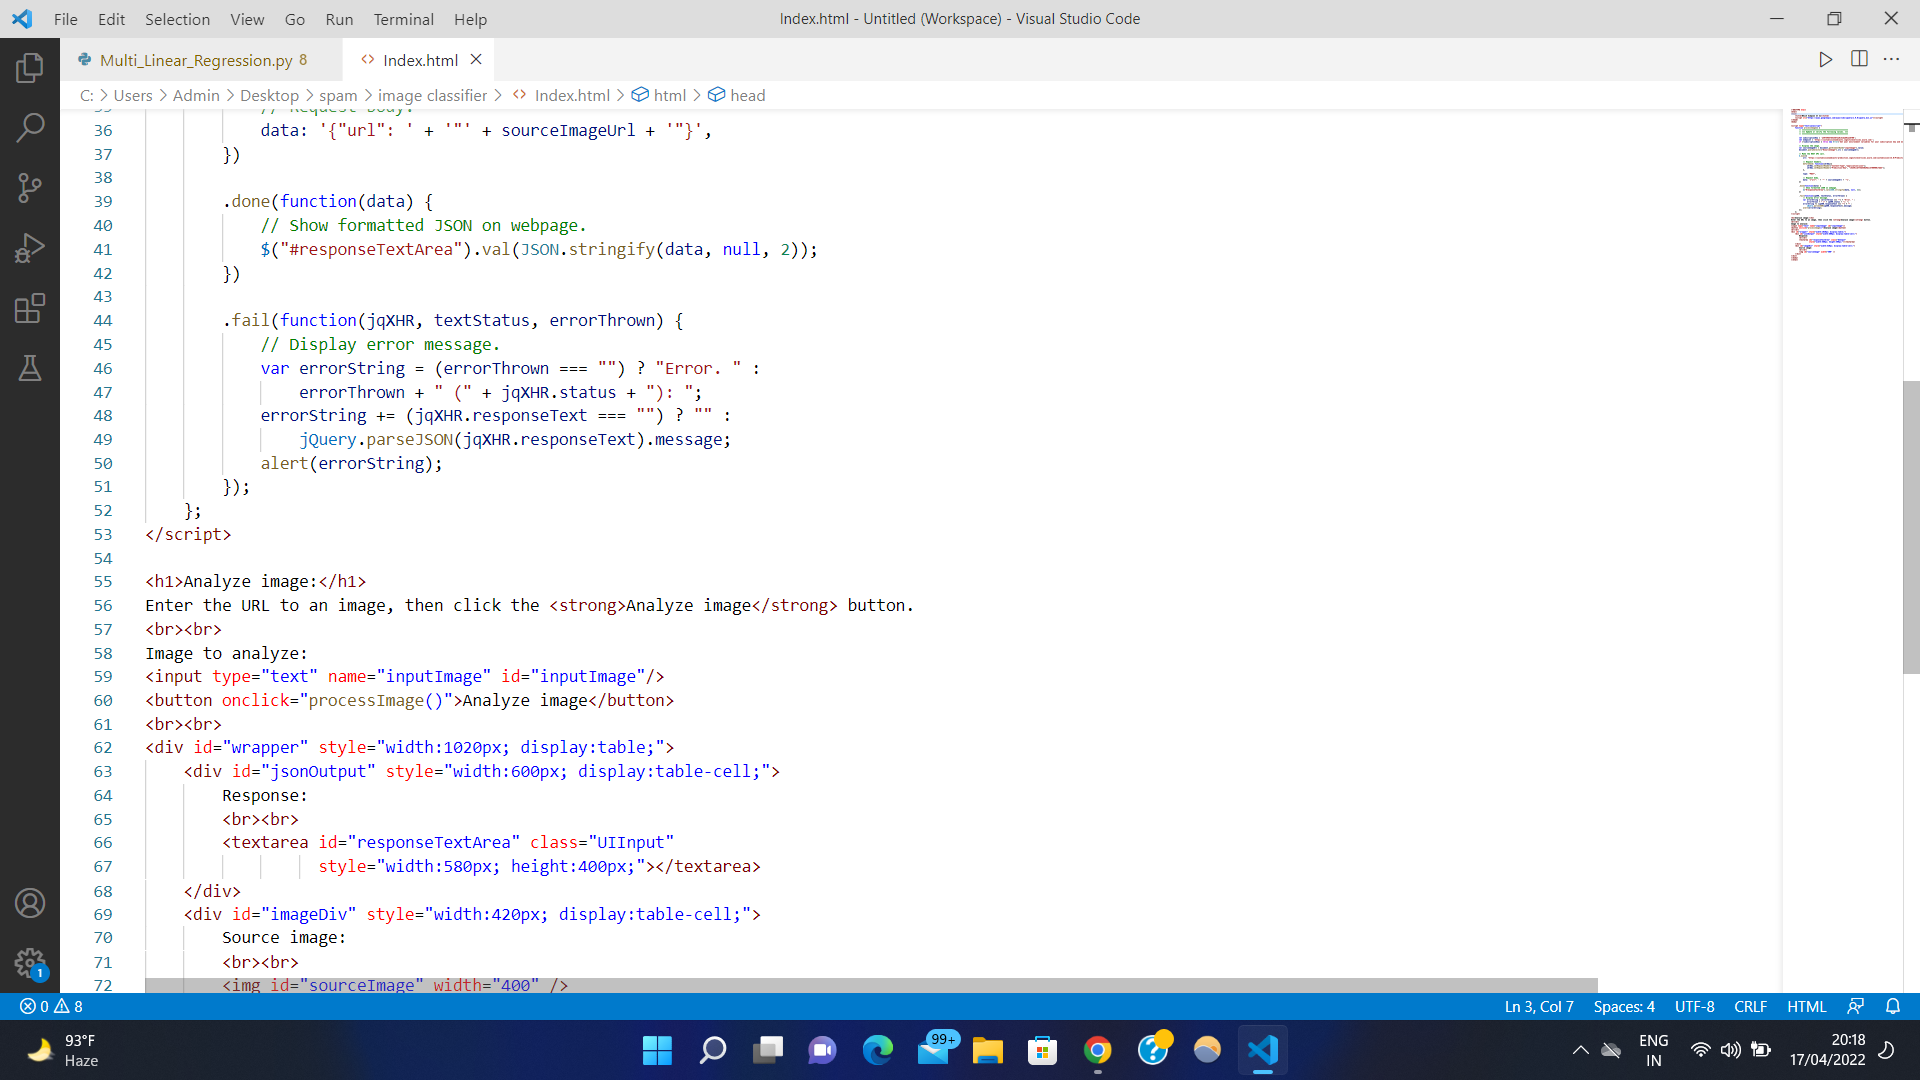Change the CRLF end of line sequence

click(x=1750, y=1007)
